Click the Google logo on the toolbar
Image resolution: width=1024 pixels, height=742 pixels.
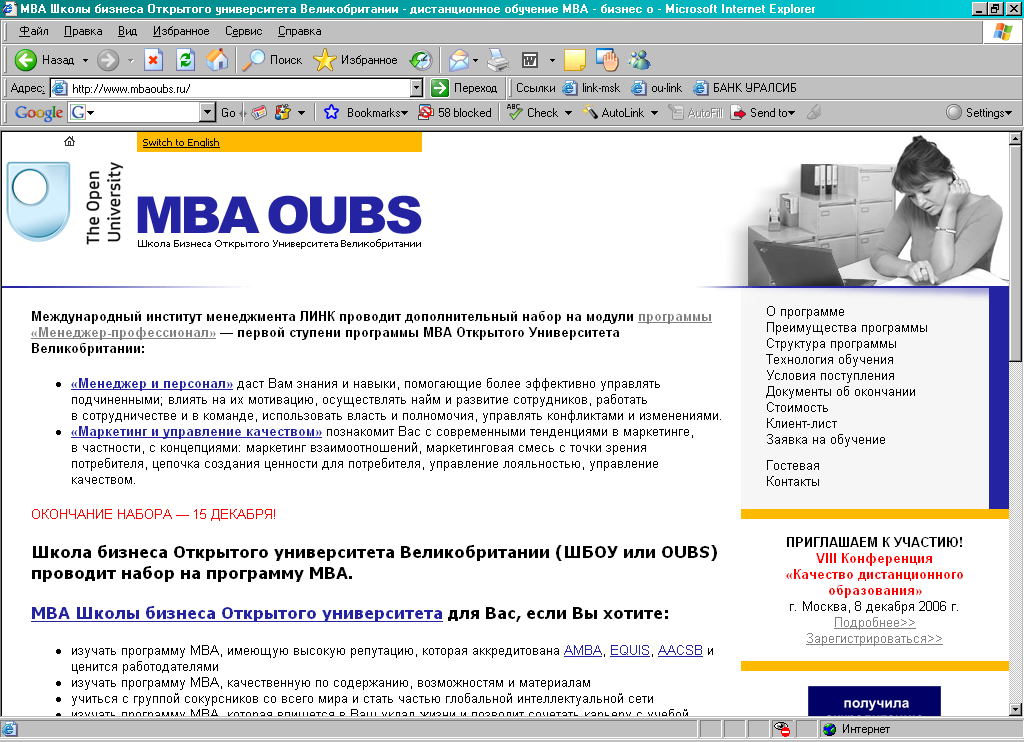(39, 112)
